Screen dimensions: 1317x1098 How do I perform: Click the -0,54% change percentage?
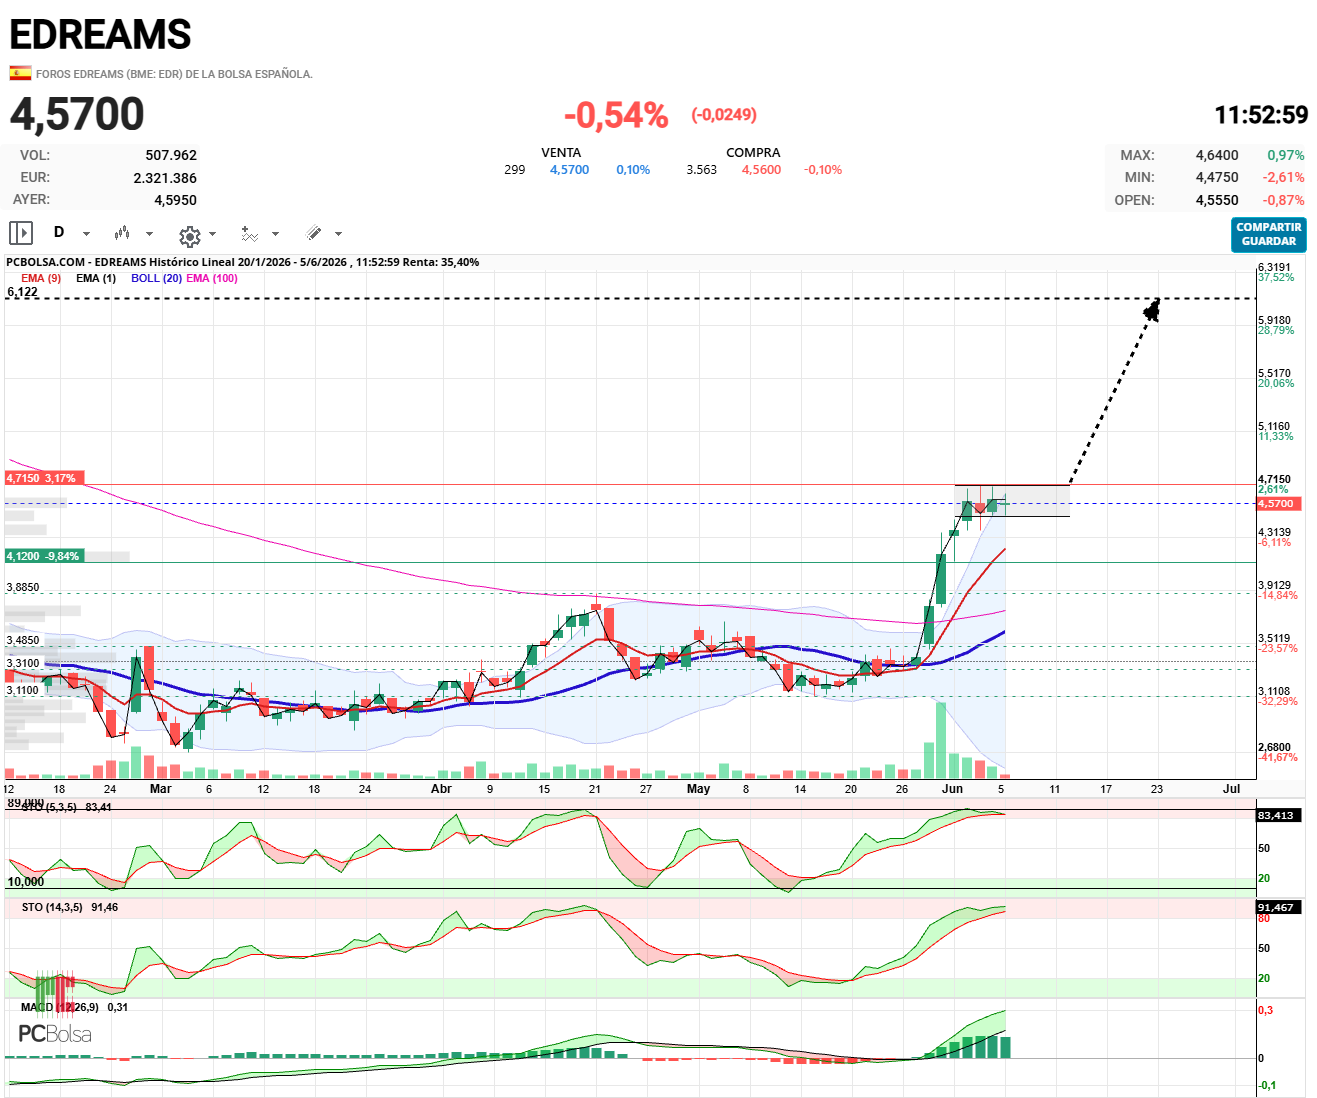pyautogui.click(x=616, y=115)
